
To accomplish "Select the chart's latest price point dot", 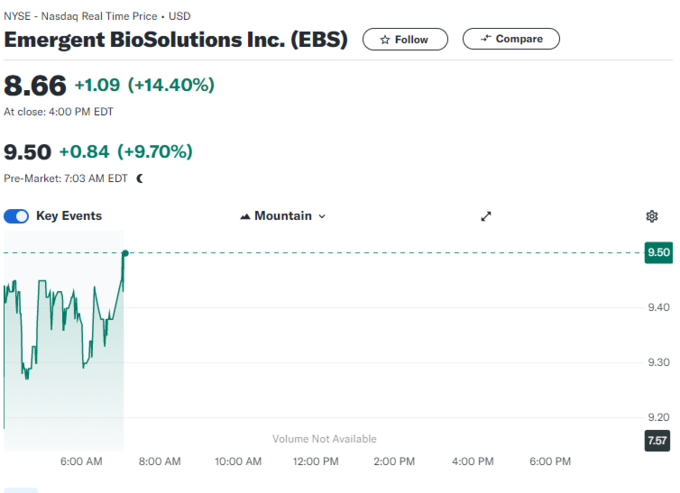I will click(x=125, y=253).
